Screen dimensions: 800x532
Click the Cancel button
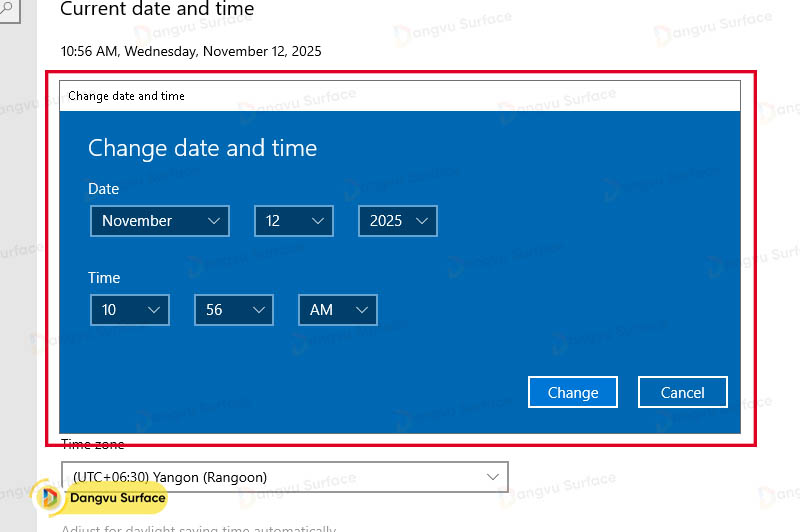pos(683,392)
